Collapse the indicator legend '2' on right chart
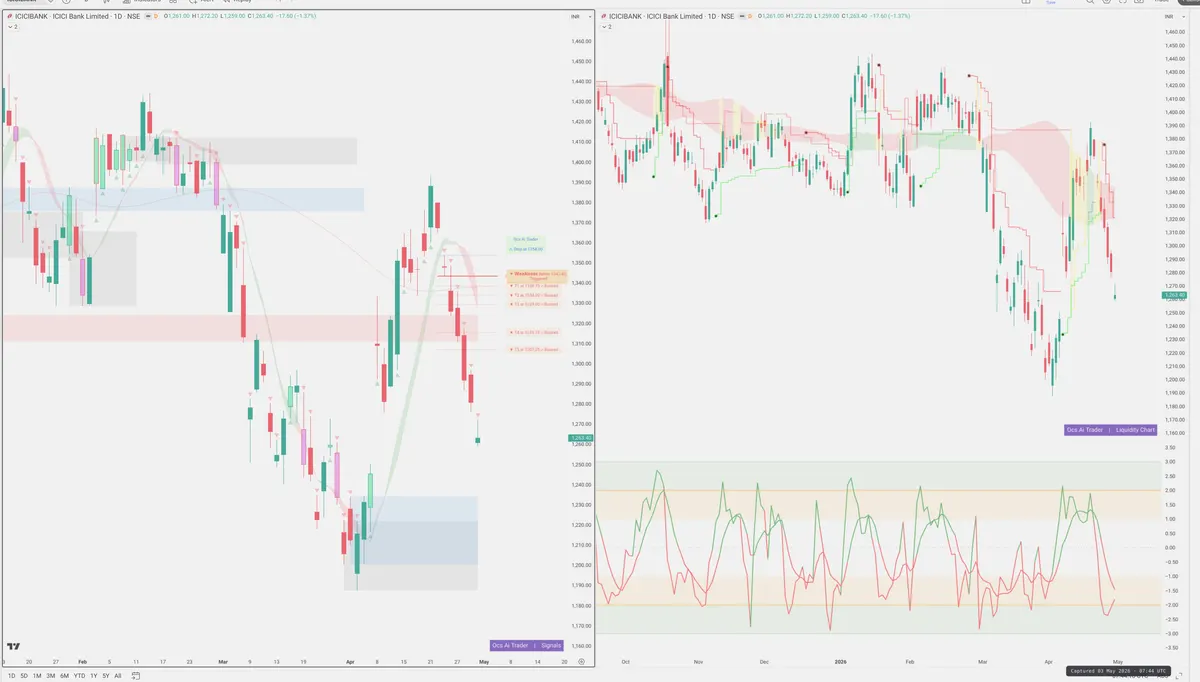Screen dimensions: 1200x682 click(606, 27)
